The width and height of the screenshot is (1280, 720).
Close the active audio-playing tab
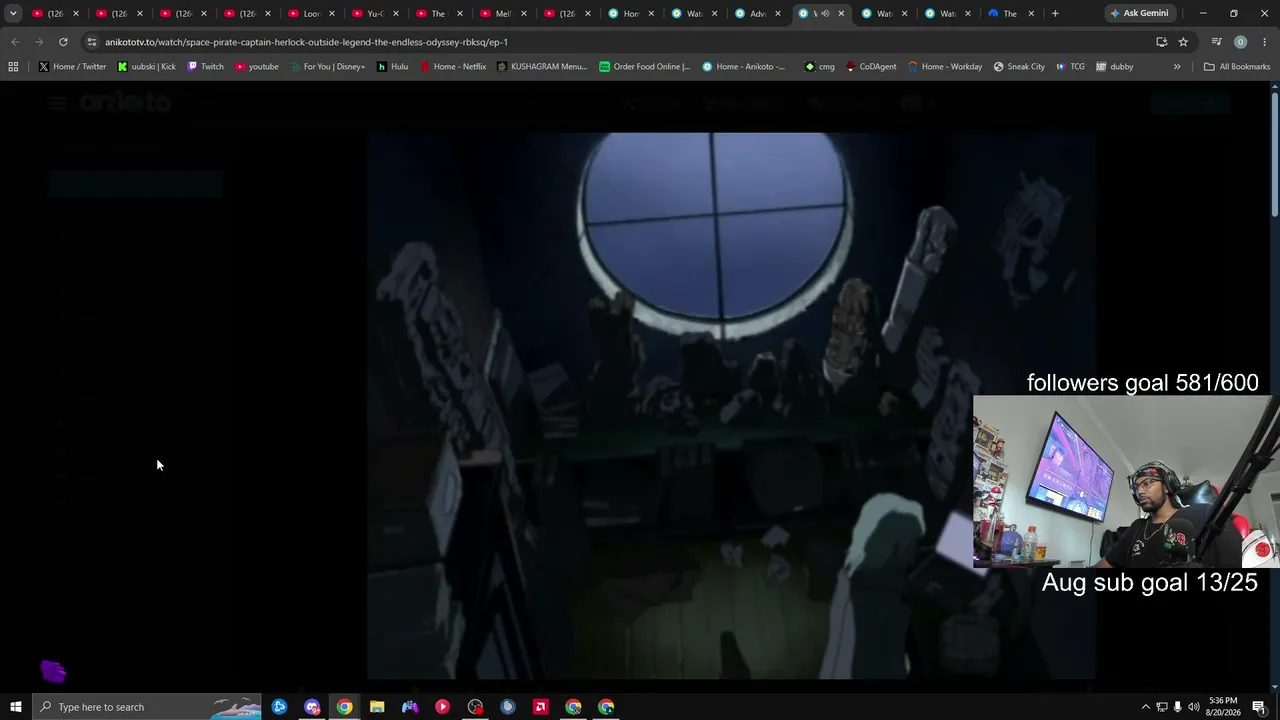[841, 14]
